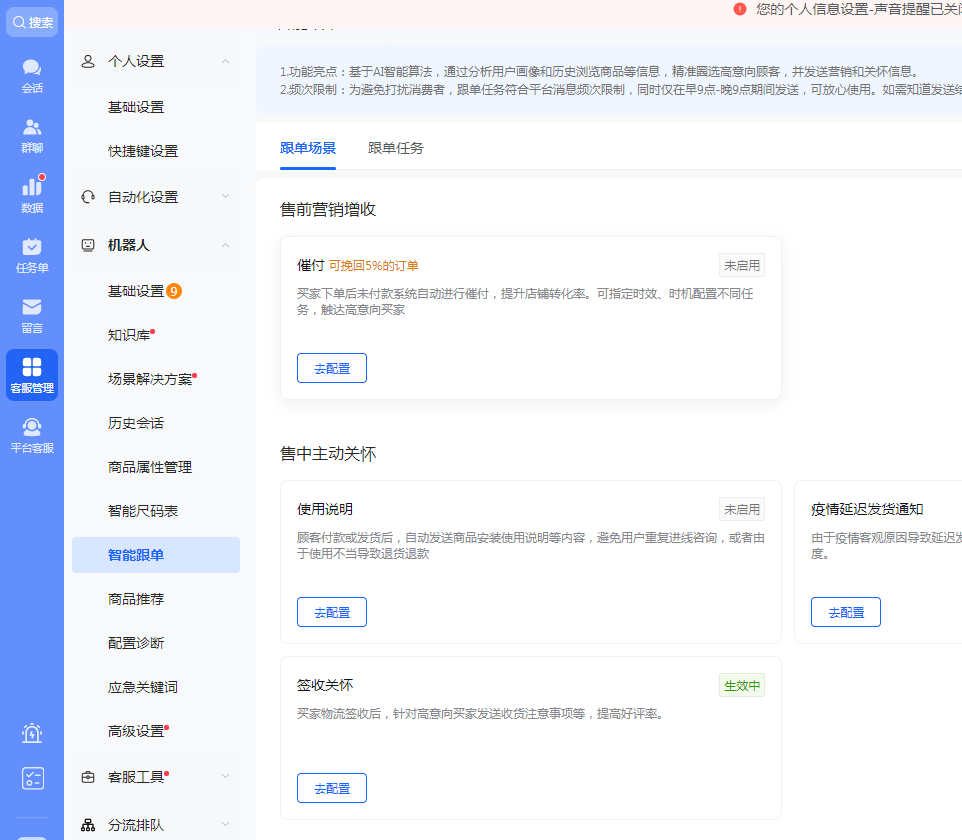962x840 pixels.
Task: Click the 数据 data statistics icon
Action: pyautogui.click(x=31, y=189)
